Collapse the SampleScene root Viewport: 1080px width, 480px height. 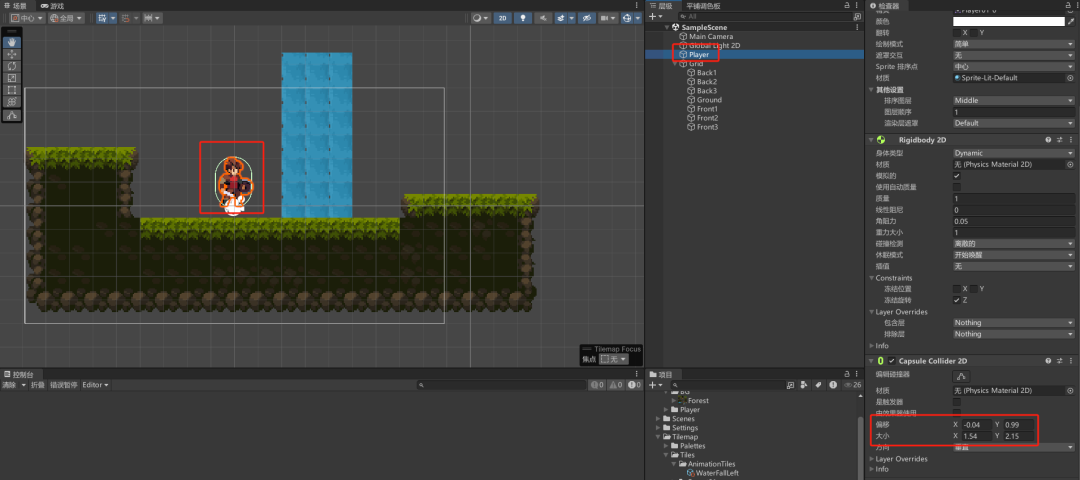(667, 28)
